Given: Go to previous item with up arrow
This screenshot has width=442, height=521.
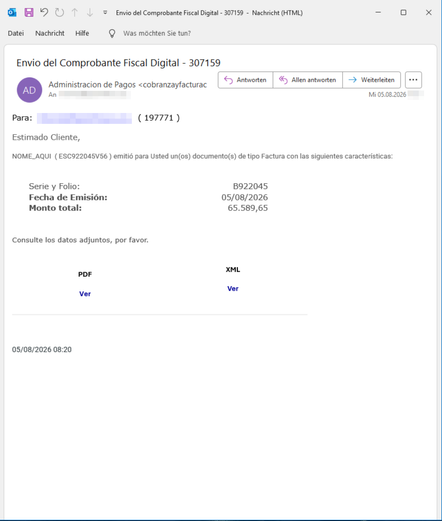Looking at the screenshot, I should (x=75, y=13).
